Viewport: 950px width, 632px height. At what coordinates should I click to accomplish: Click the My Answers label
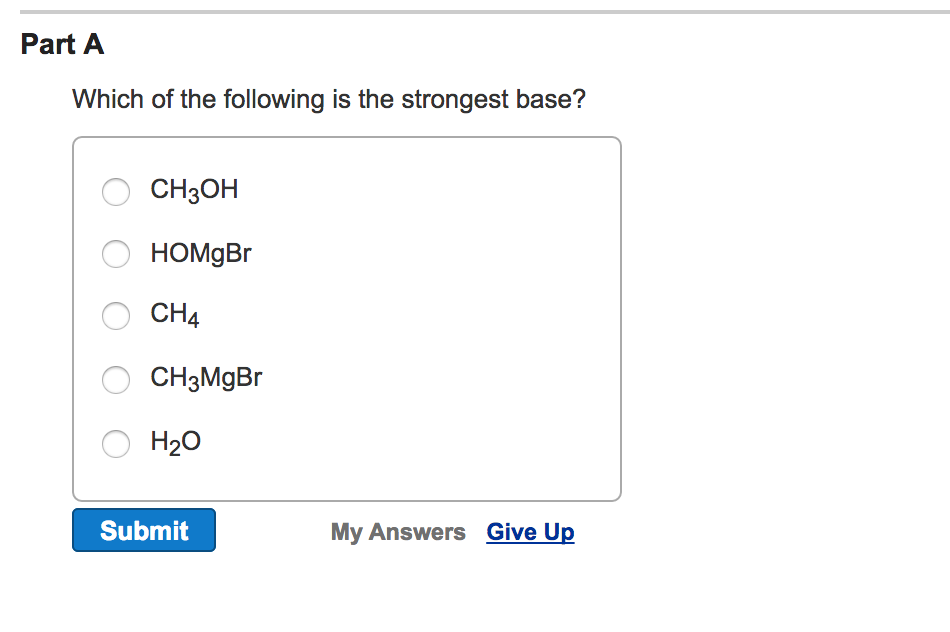click(x=398, y=531)
